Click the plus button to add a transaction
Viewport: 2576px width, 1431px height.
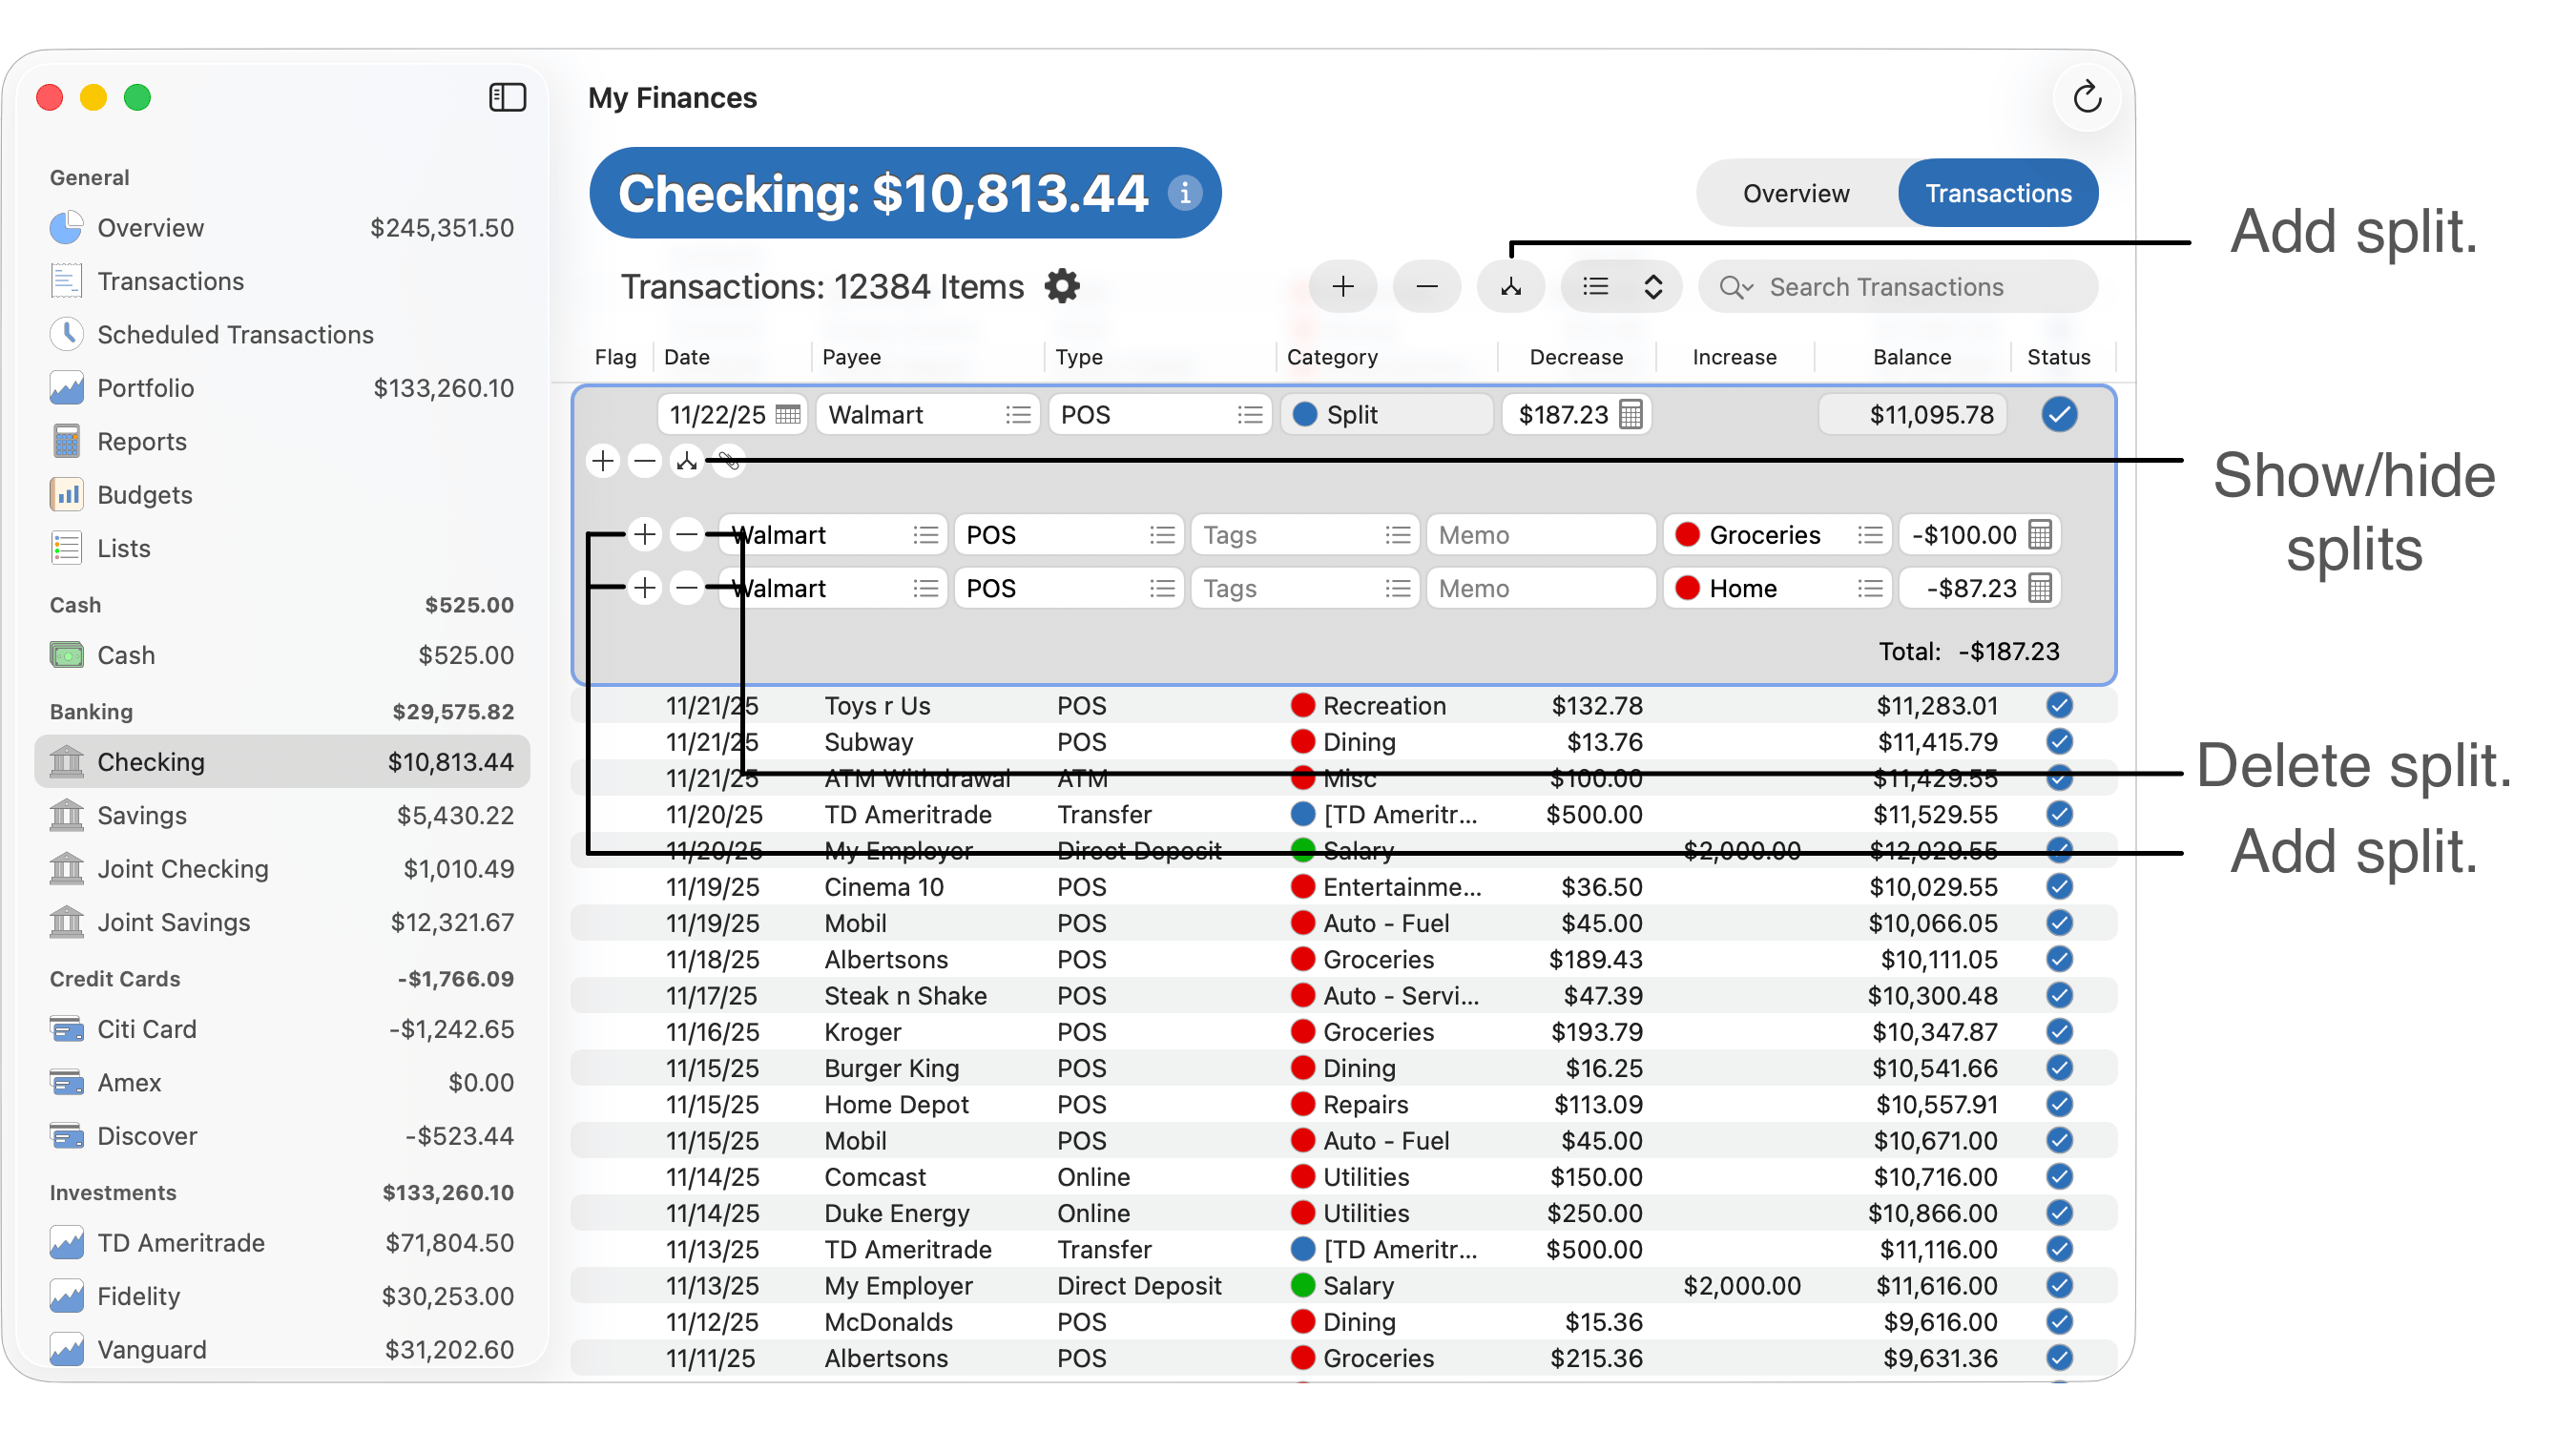coord(1343,287)
